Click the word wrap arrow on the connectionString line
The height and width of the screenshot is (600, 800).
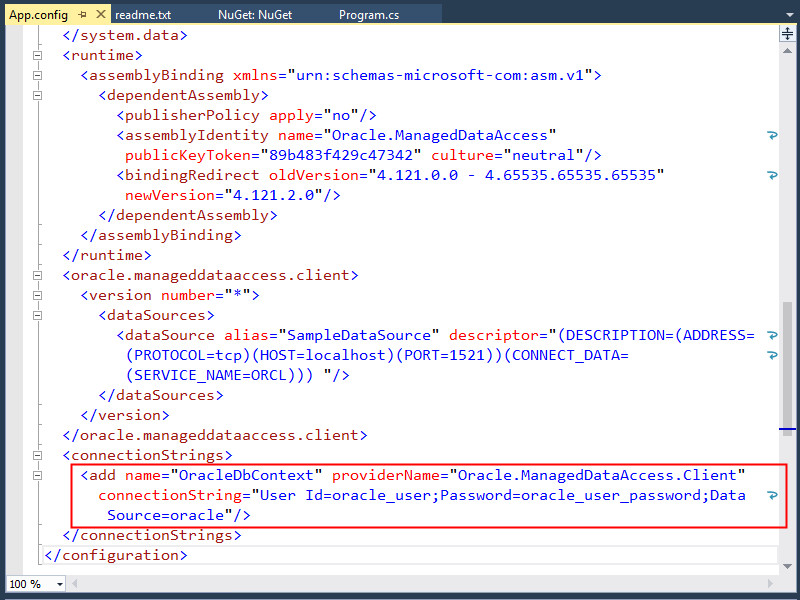coord(771,495)
